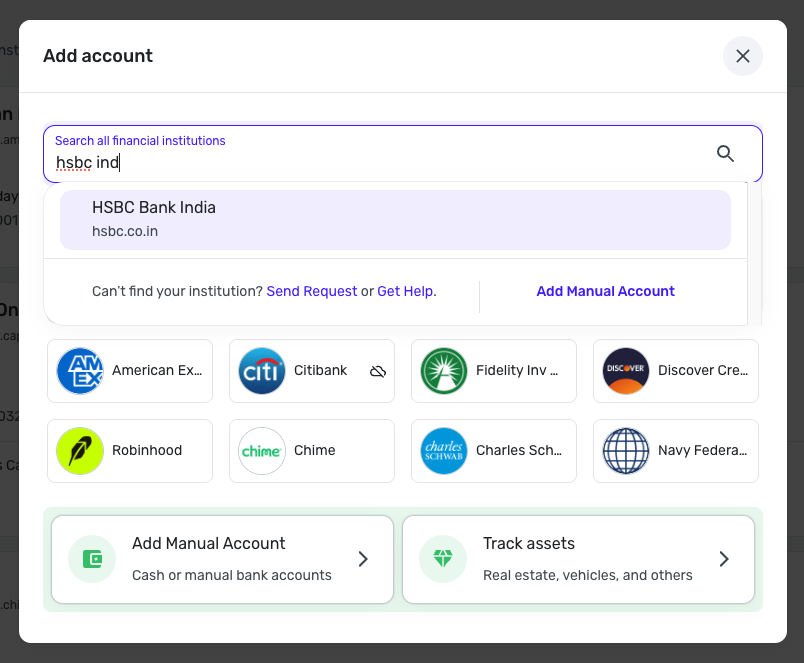The image size is (804, 663).
Task: Click Add Manual Account link in dropdown
Action: (x=605, y=291)
